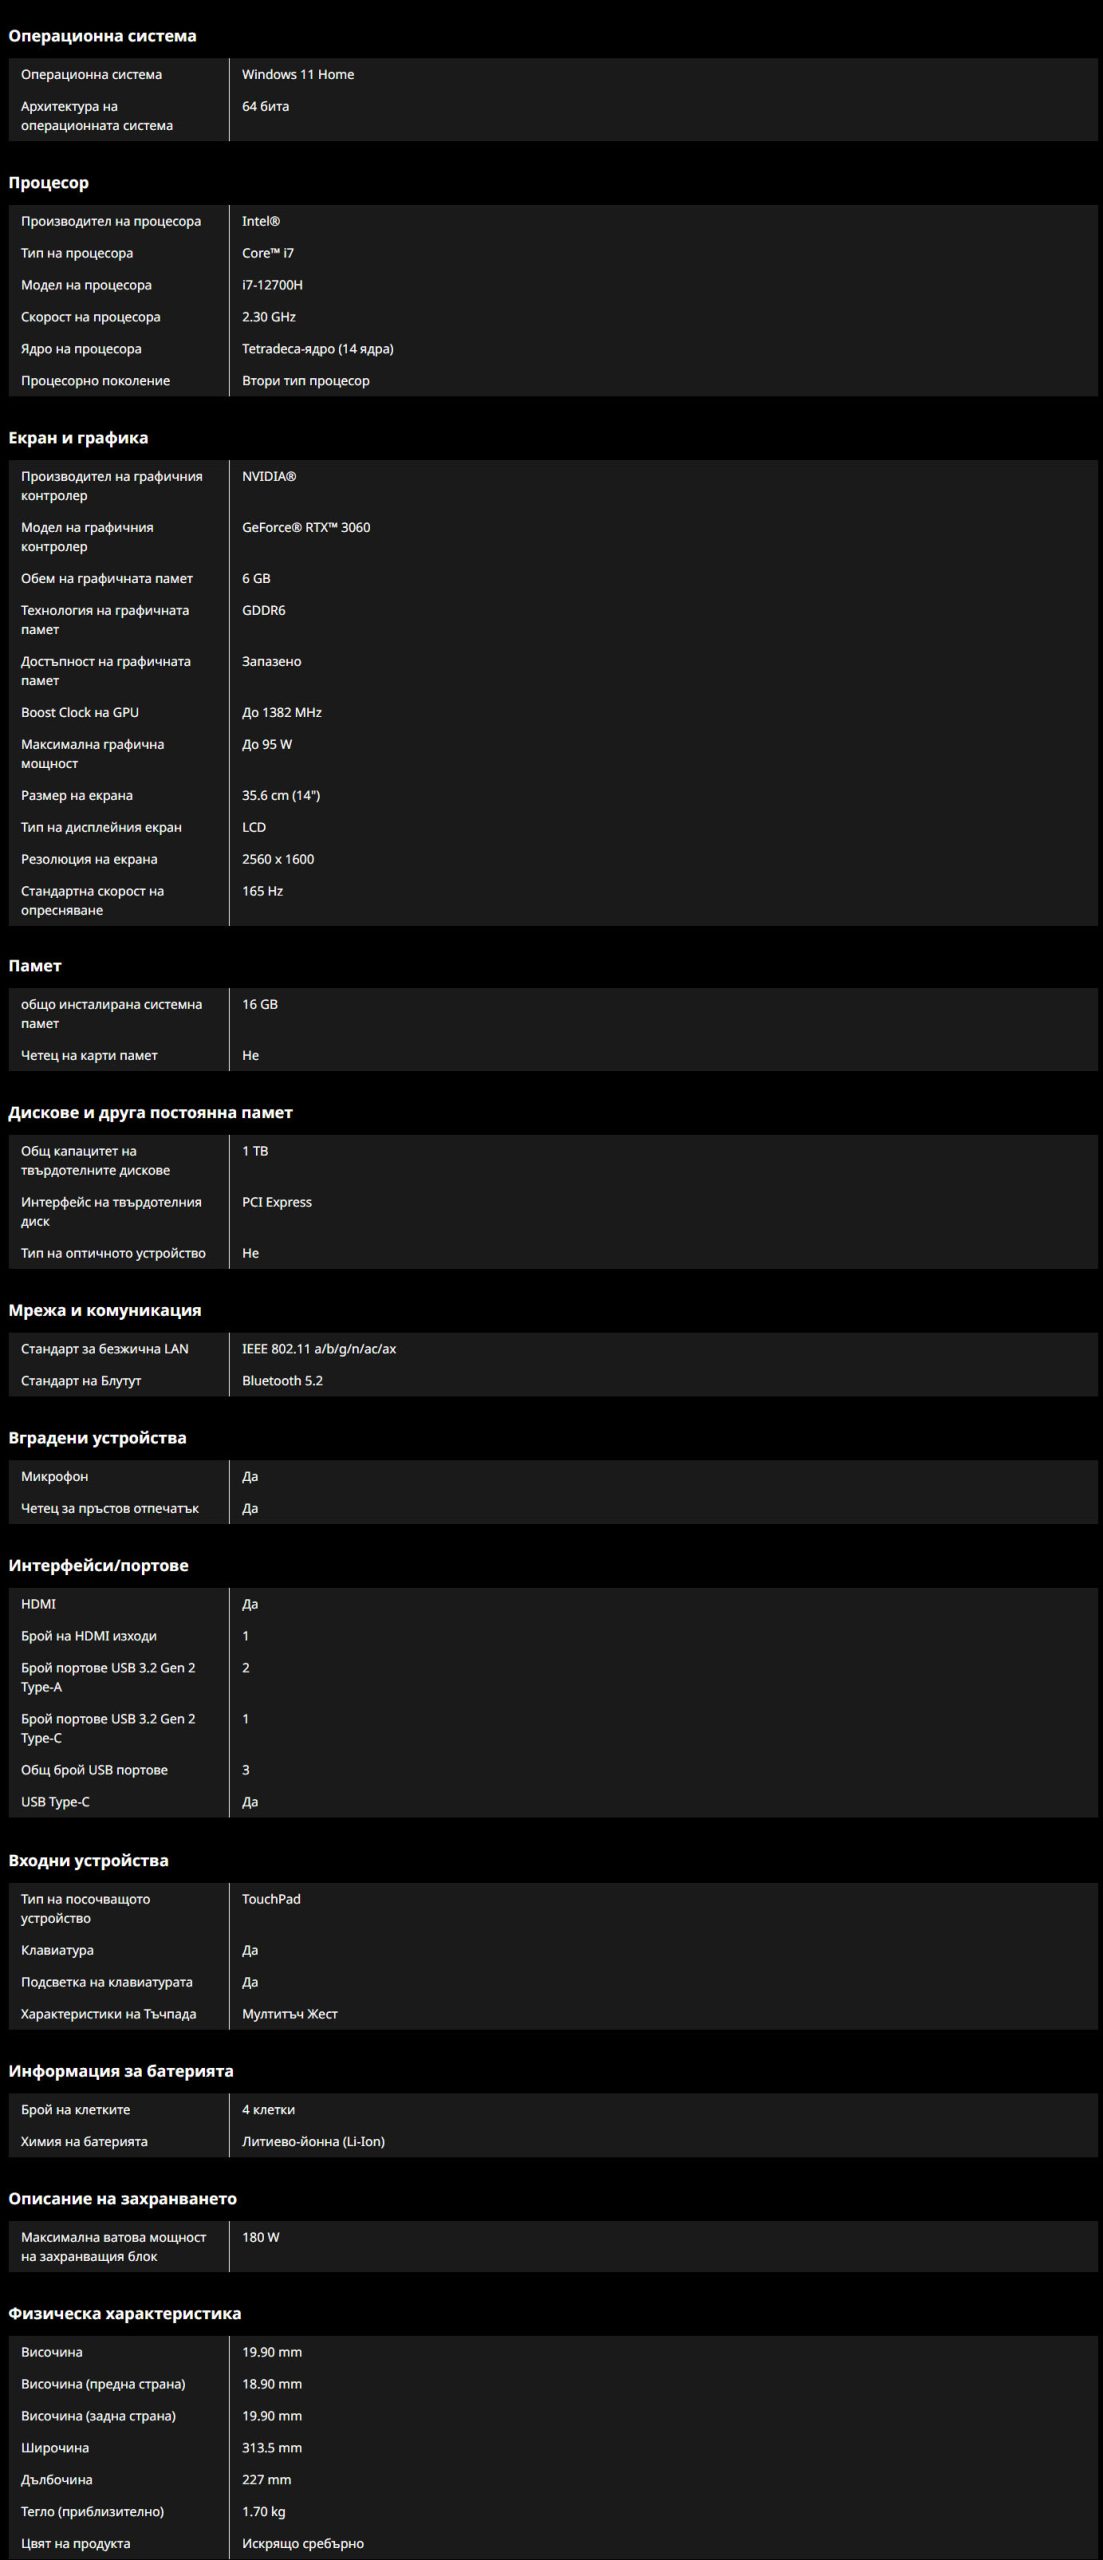Select the Операционна система section heading
The width and height of the screenshot is (1103, 2560).
[102, 36]
